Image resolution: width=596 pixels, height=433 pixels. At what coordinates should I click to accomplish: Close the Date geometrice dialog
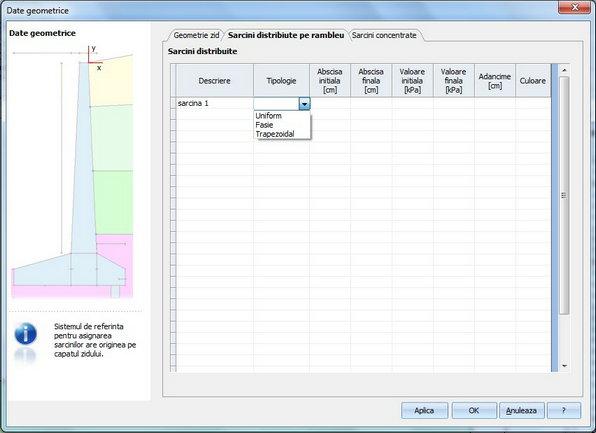574,7
